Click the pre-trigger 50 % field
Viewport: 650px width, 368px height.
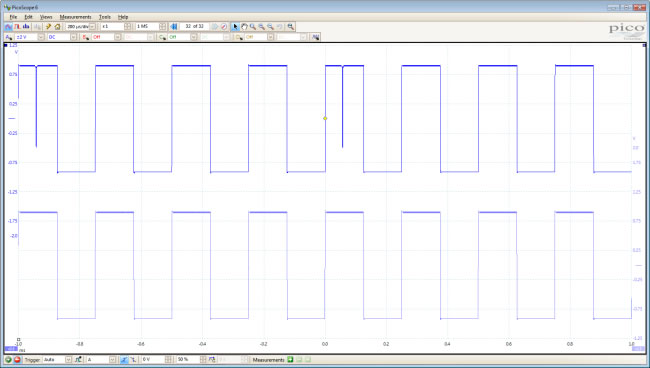click(188, 360)
